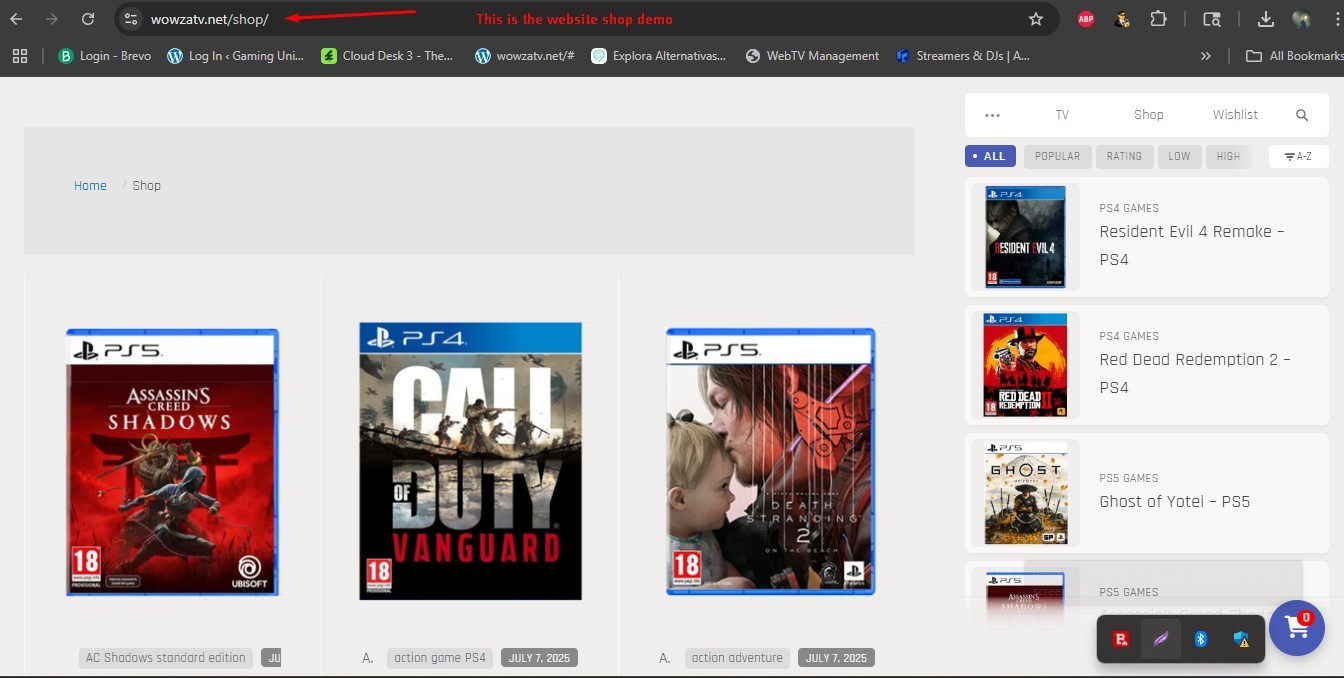Viewport: 1344px width, 678px height.
Task: Click the search magnifier in site navigation
Action: click(1302, 115)
